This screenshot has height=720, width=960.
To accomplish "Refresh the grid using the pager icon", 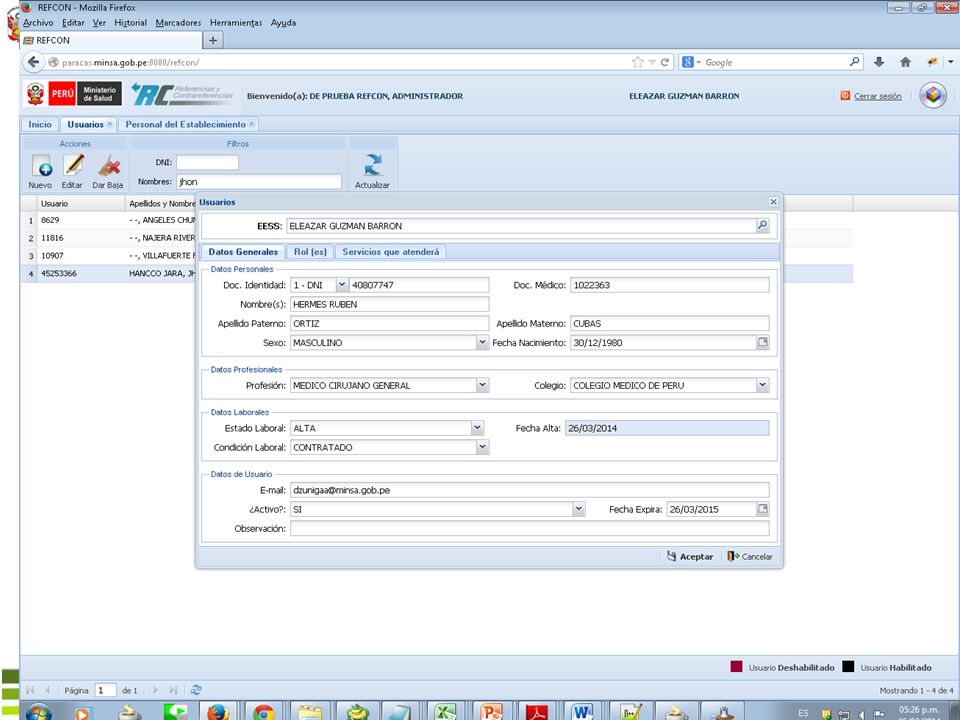I will pyautogui.click(x=196, y=690).
